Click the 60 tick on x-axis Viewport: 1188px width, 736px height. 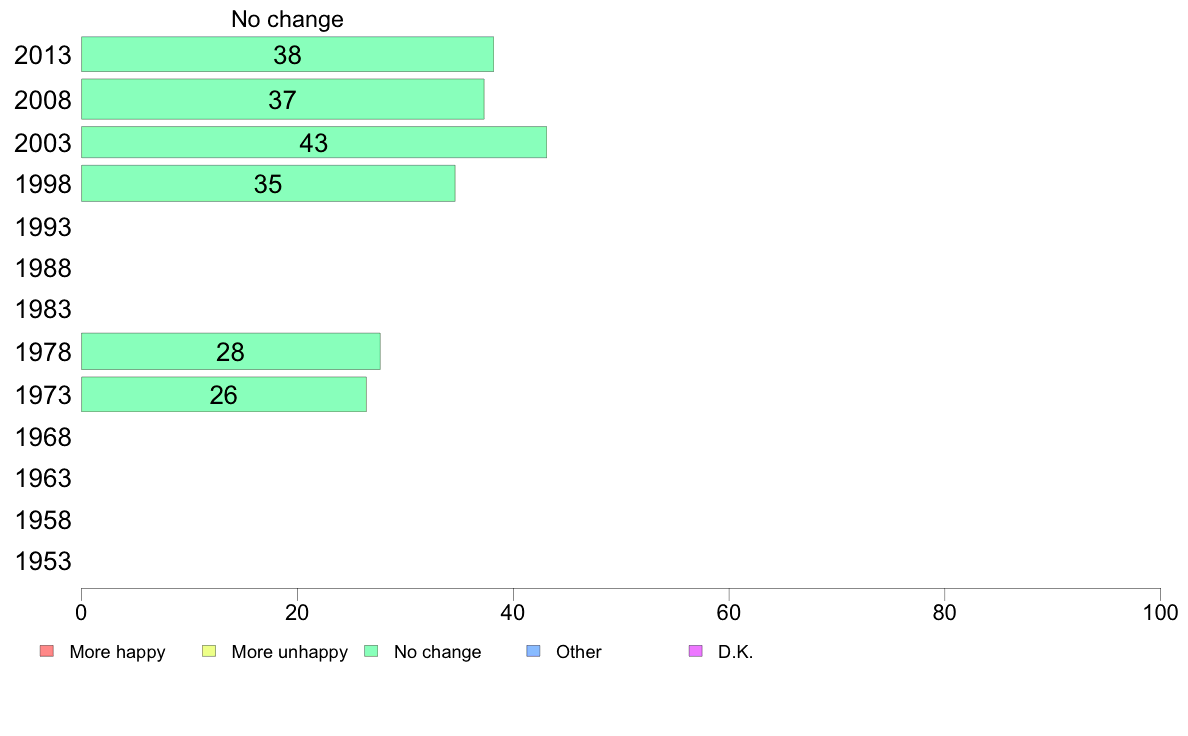pos(729,612)
